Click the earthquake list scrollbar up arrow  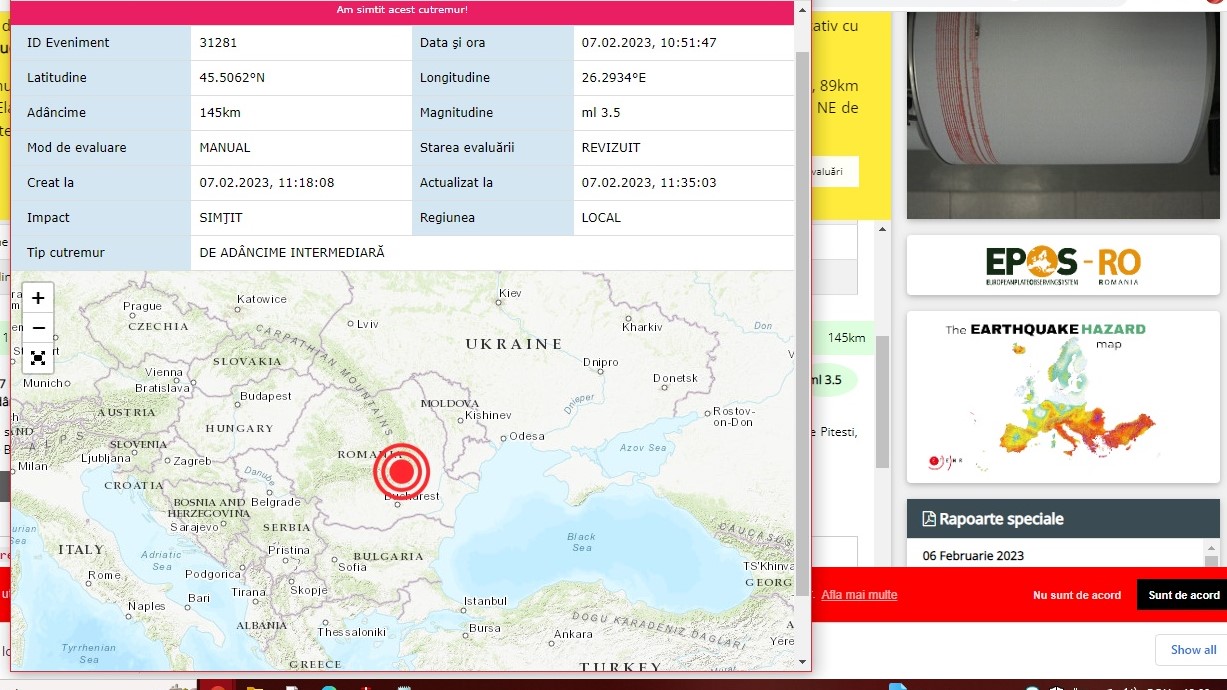(882, 230)
